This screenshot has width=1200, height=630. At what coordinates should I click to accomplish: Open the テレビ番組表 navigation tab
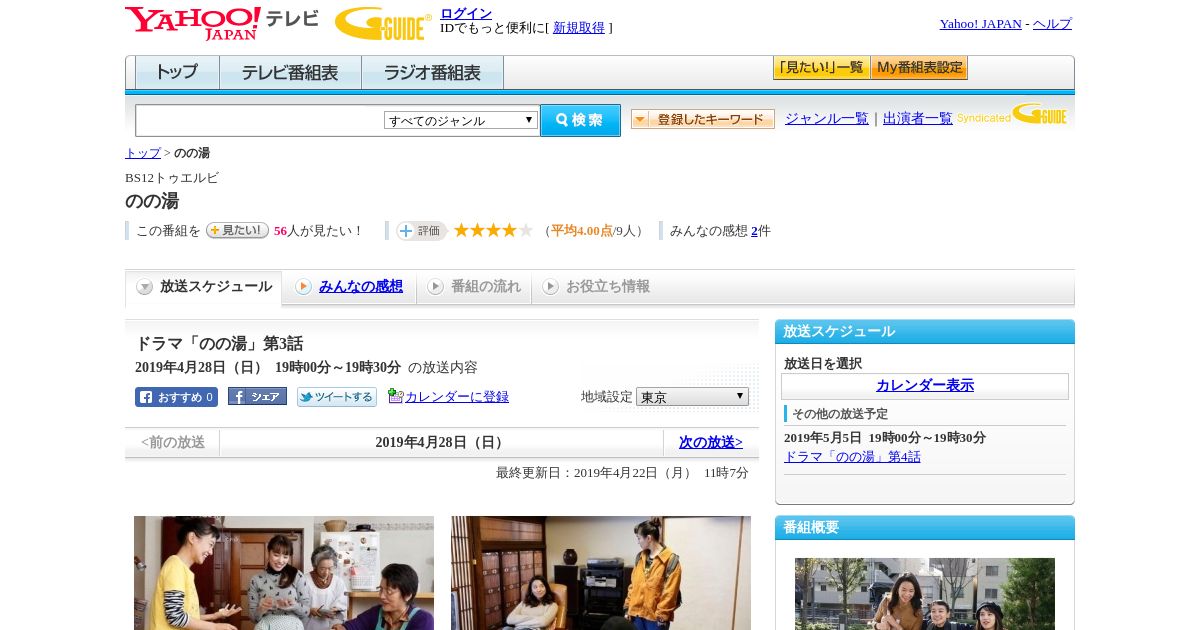click(290, 73)
